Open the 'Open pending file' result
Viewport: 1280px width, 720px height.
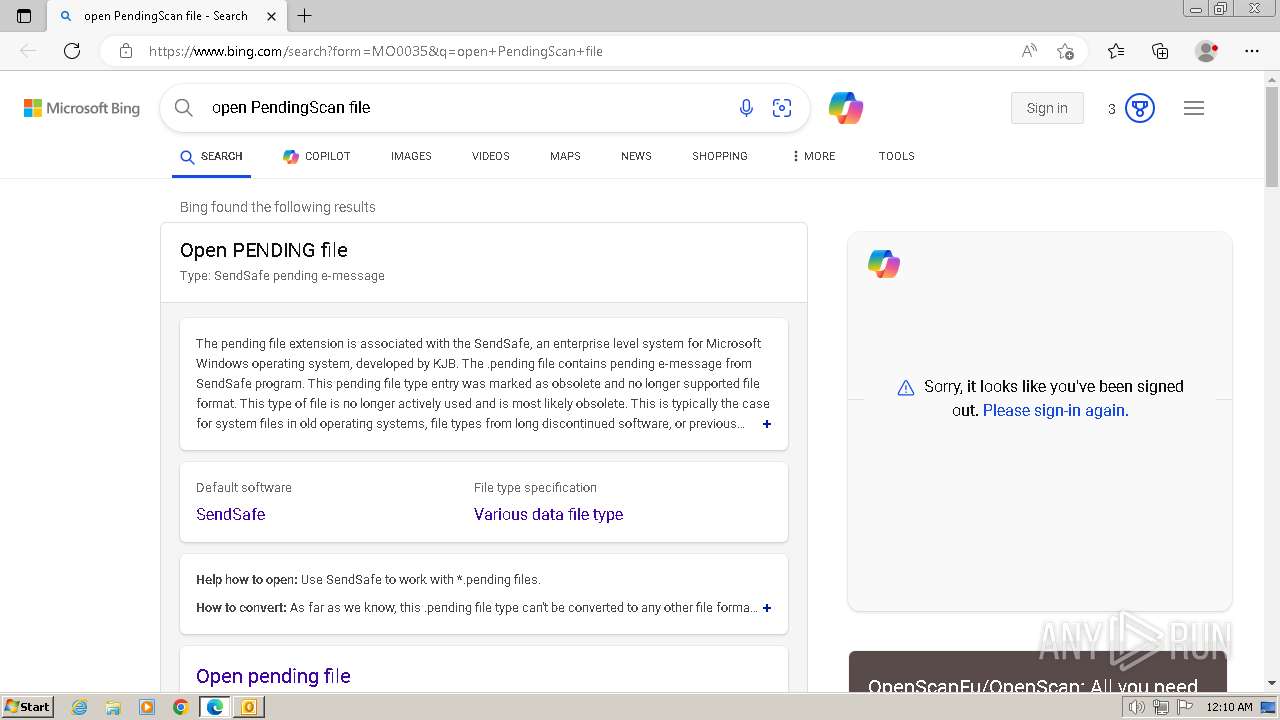point(273,676)
